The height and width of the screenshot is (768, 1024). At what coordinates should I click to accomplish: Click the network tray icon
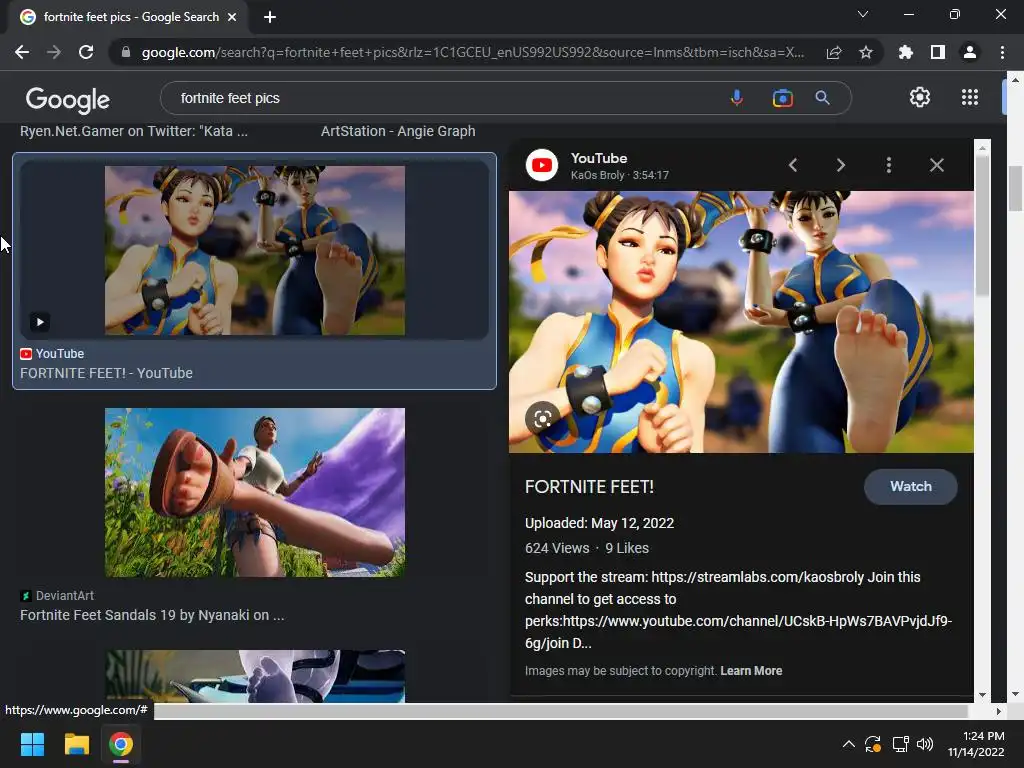[901, 744]
